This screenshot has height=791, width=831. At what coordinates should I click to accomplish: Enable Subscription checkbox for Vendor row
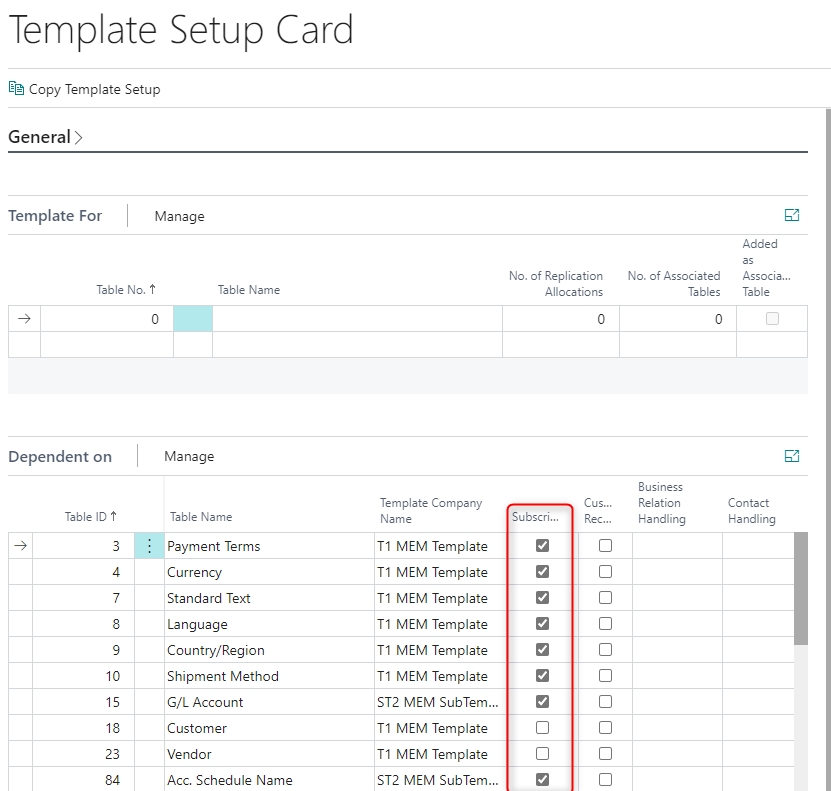pos(542,754)
